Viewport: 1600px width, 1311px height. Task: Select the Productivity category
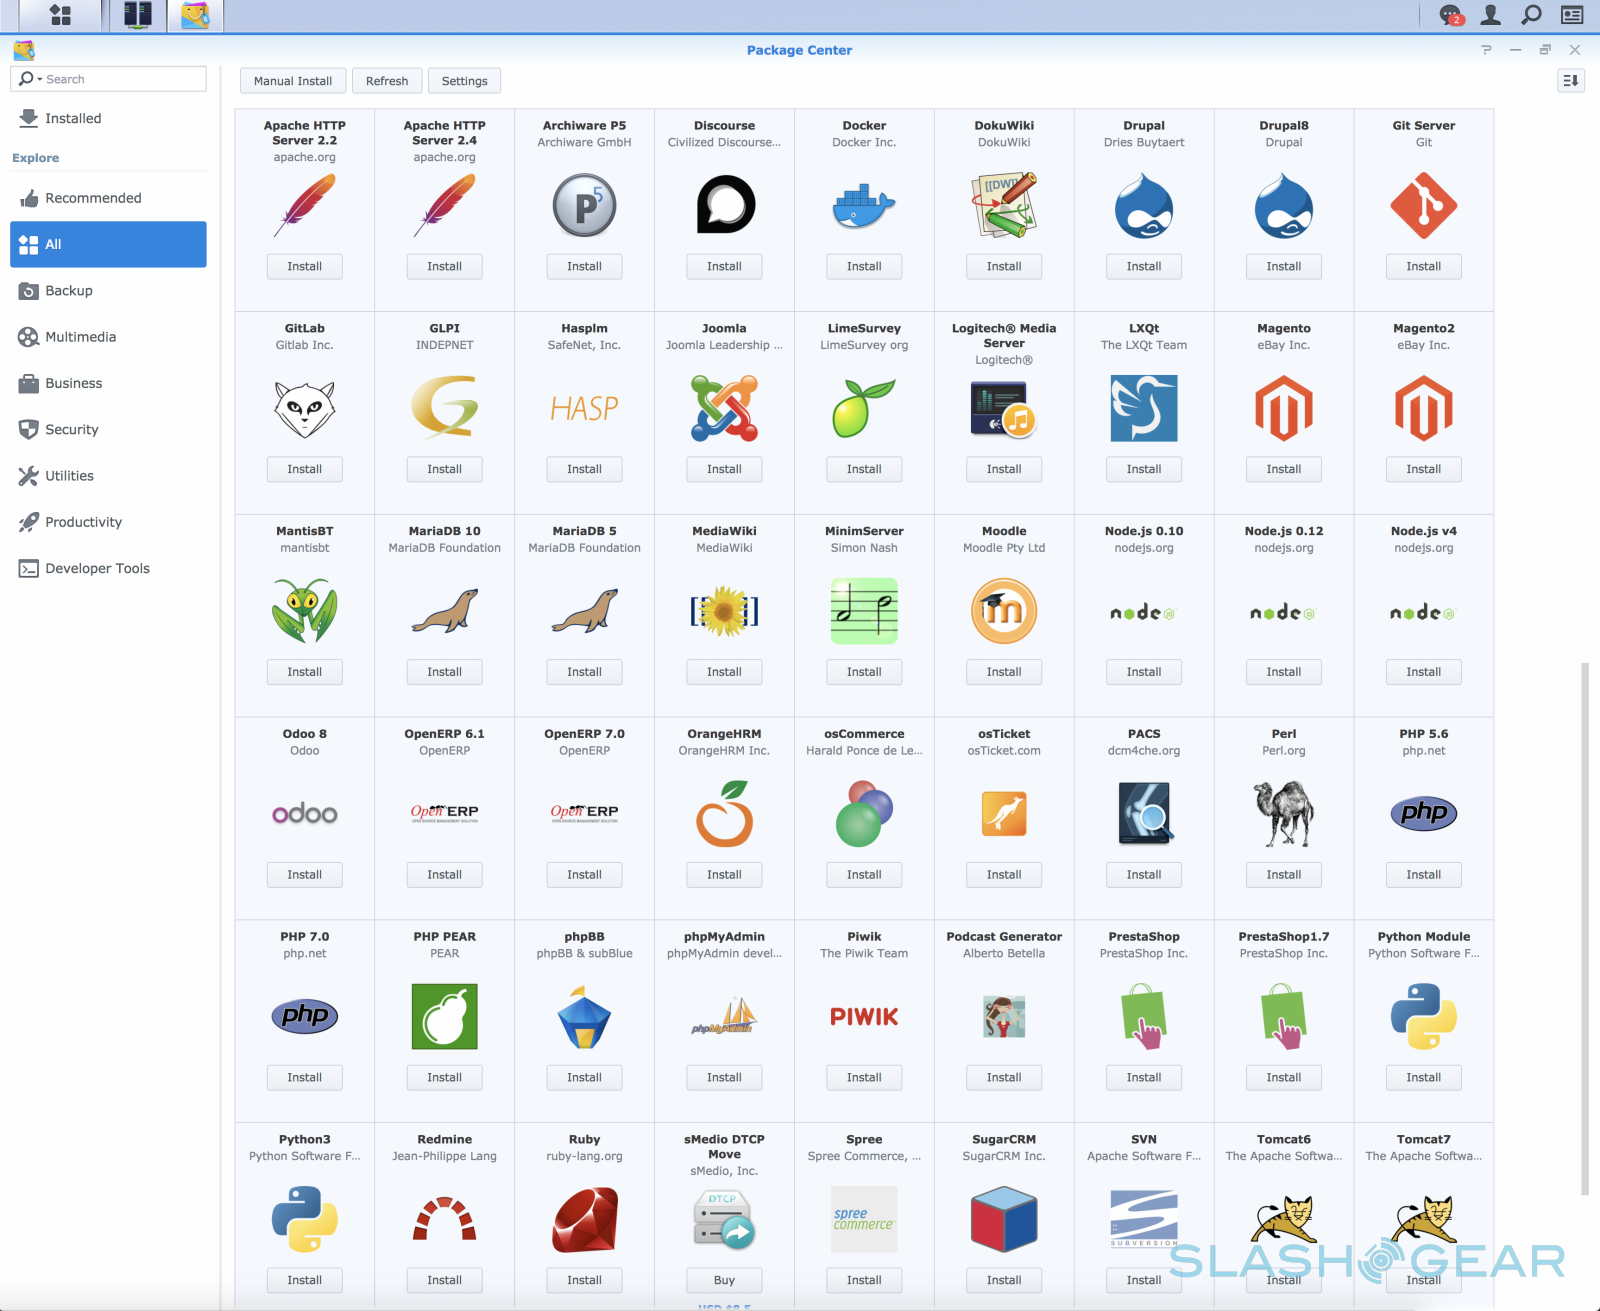point(108,522)
